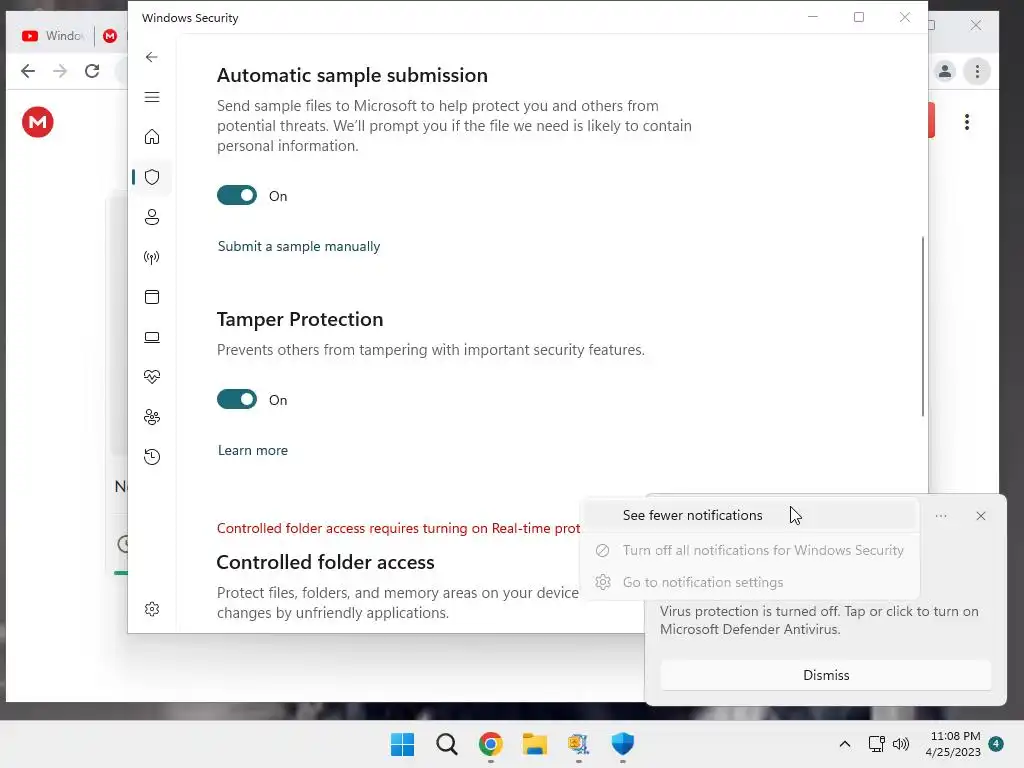Image resolution: width=1024 pixels, height=768 pixels.
Task: Click the Automatic sample submission heading
Action: point(352,75)
